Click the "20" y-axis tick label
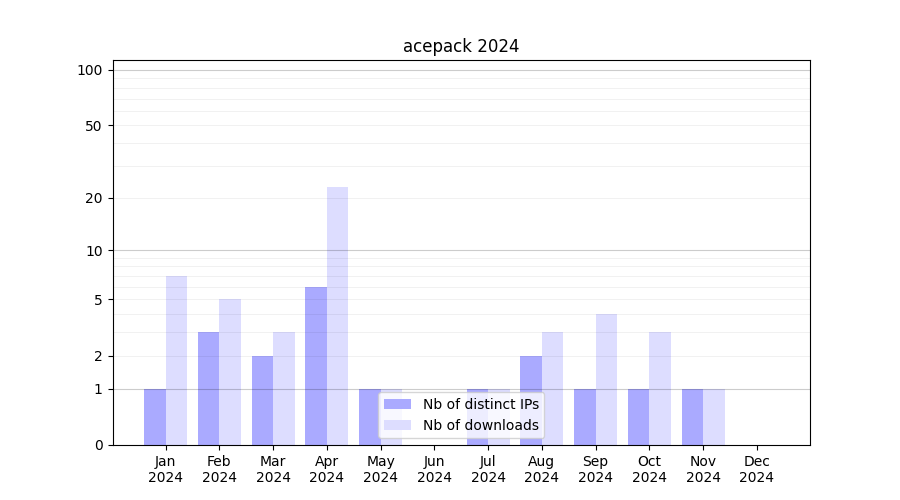This screenshot has width=900, height=500. click(x=94, y=198)
